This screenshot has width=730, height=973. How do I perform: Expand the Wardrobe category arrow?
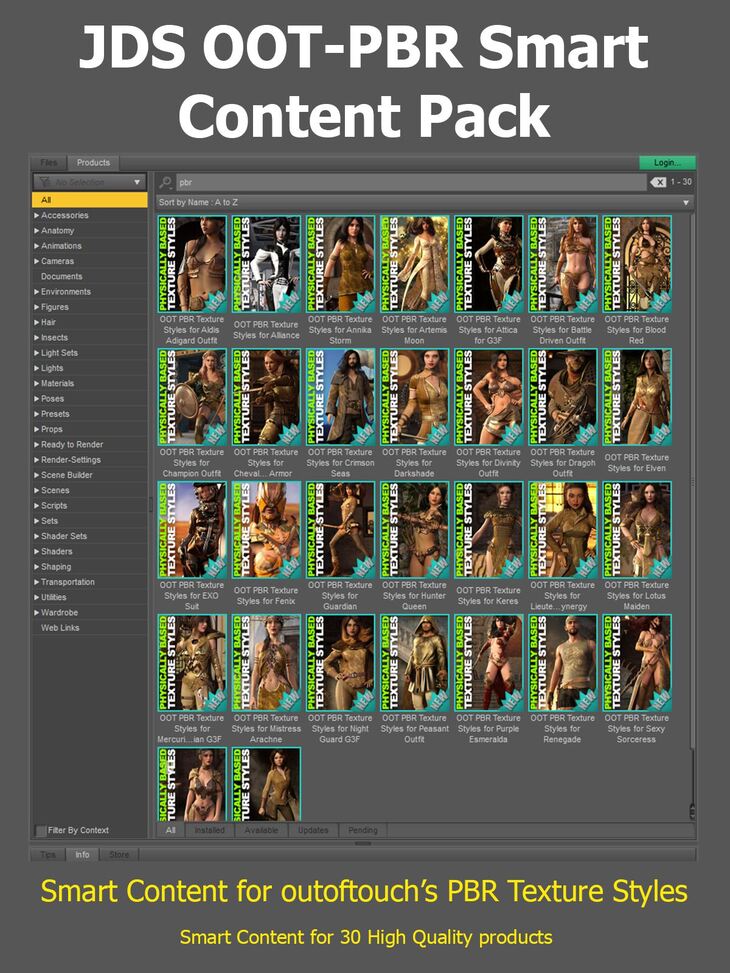click(38, 612)
